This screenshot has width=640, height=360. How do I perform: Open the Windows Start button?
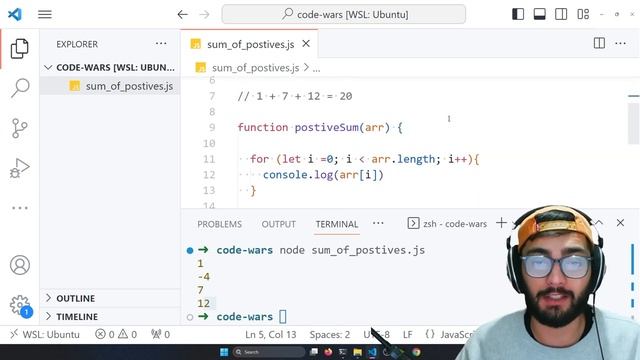point(224,352)
